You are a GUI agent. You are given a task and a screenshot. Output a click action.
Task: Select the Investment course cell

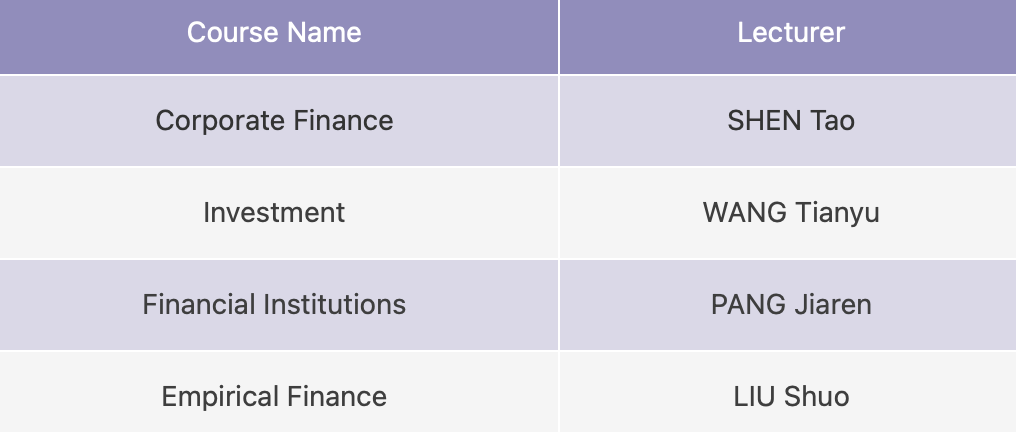point(274,212)
